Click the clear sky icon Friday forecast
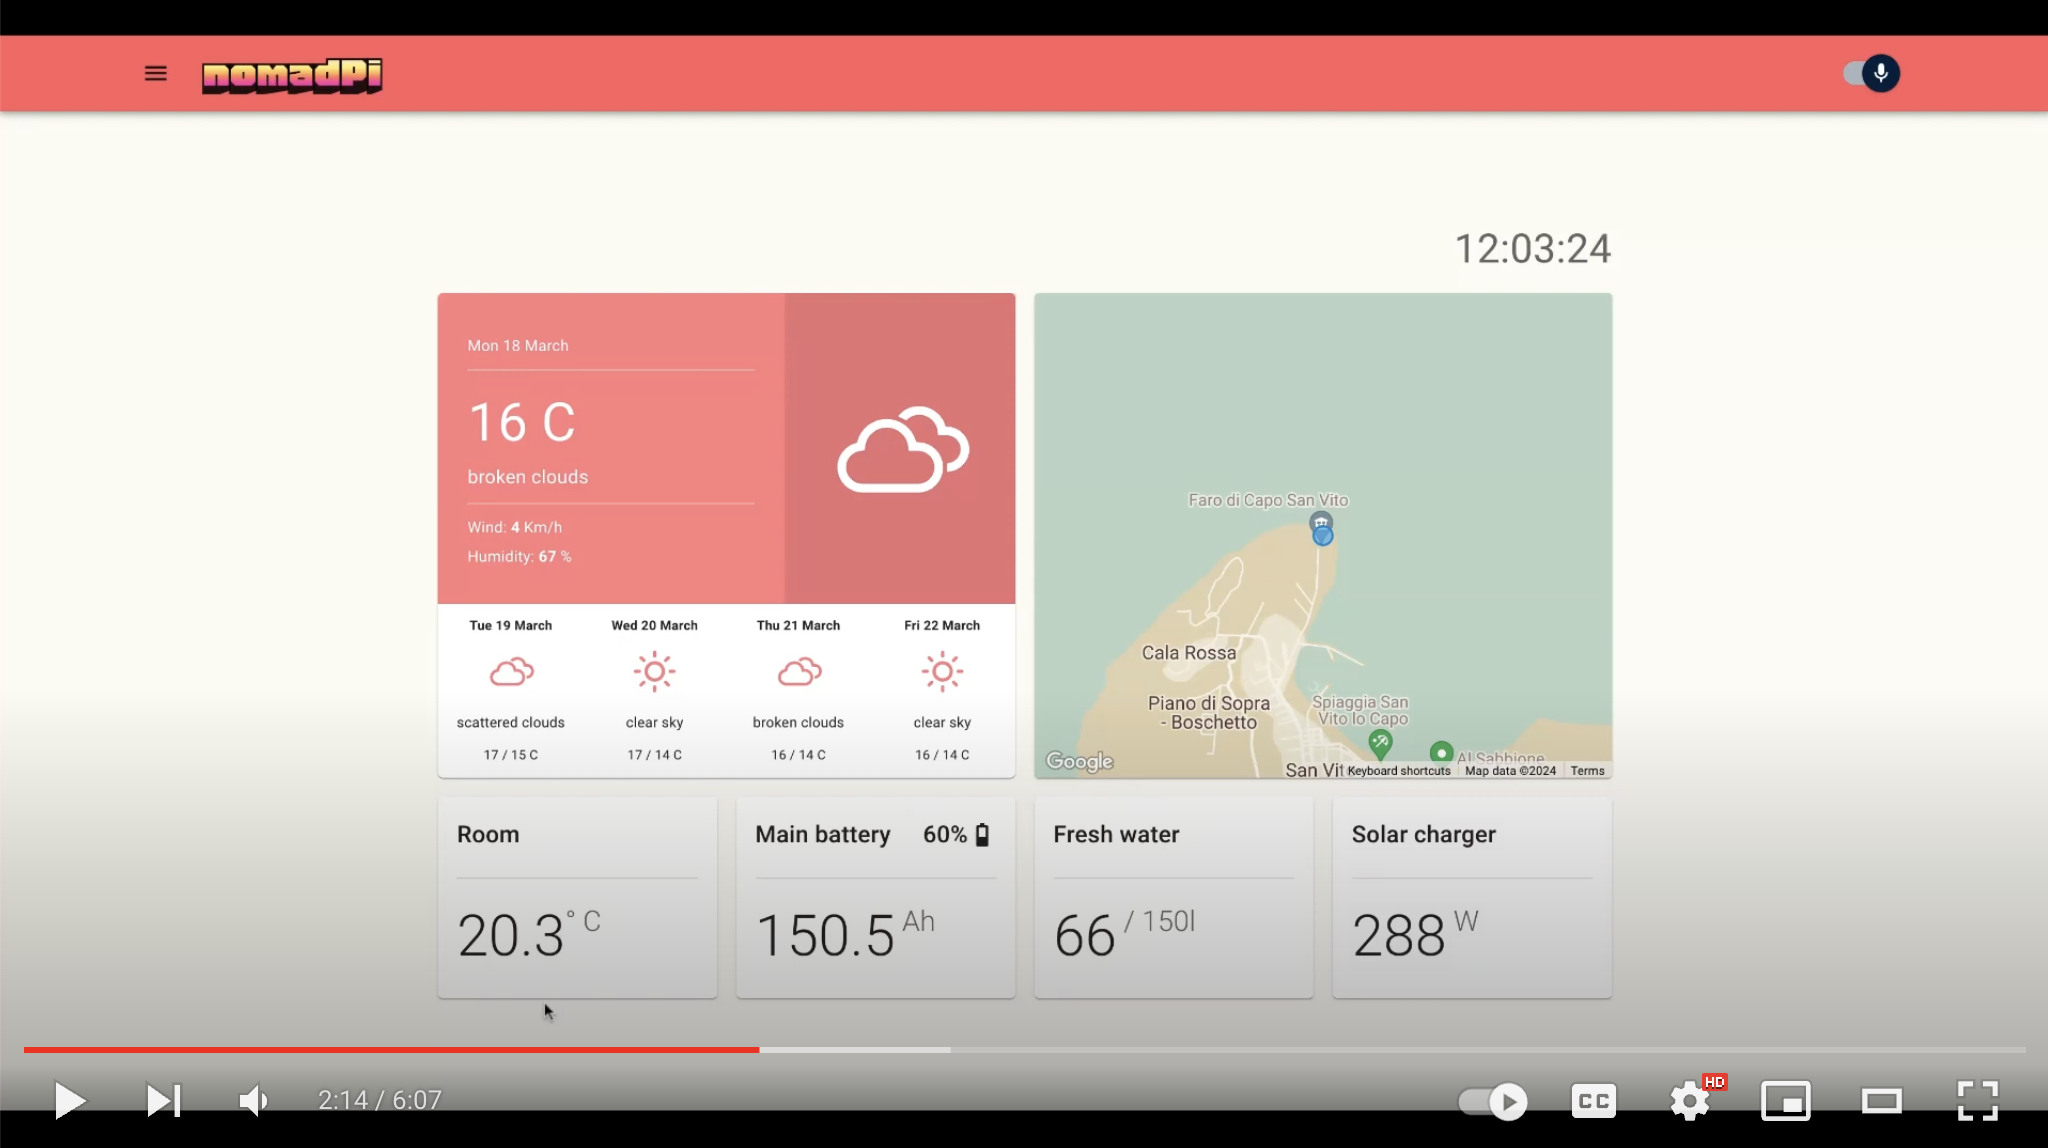This screenshot has width=2048, height=1148. pos(941,671)
